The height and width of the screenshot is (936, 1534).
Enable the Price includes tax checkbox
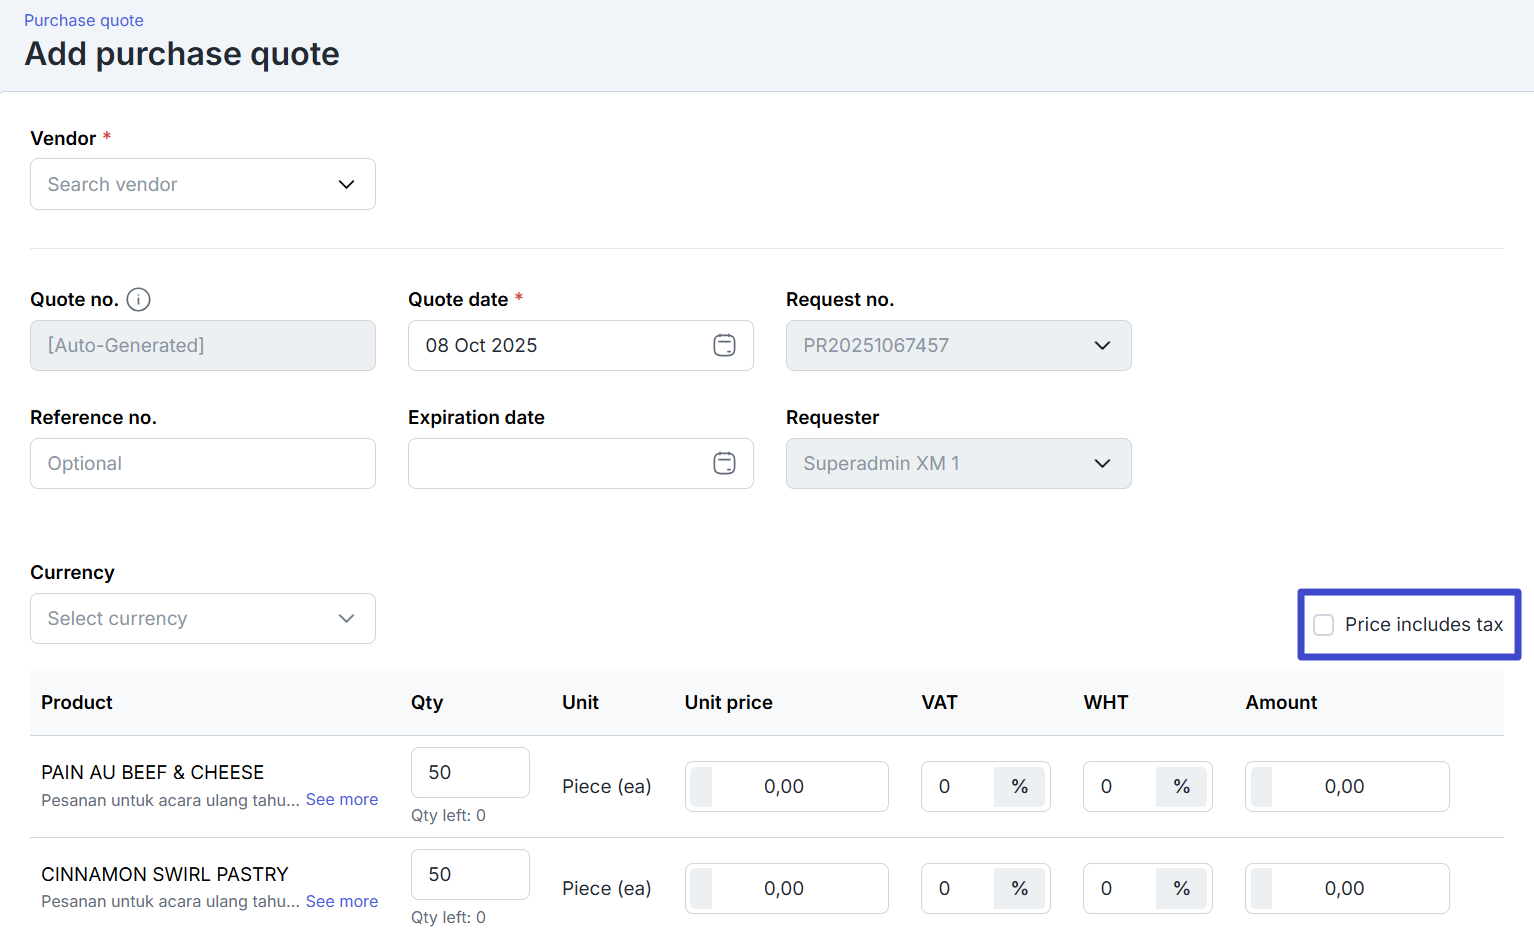click(x=1324, y=625)
